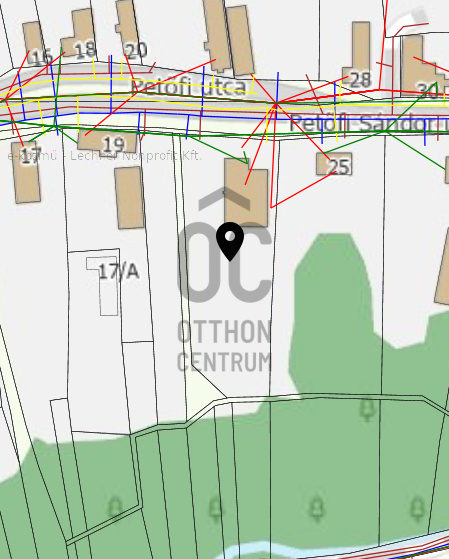The height and width of the screenshot is (559, 449).
Task: Click the house number 28 label
Action: (360, 80)
